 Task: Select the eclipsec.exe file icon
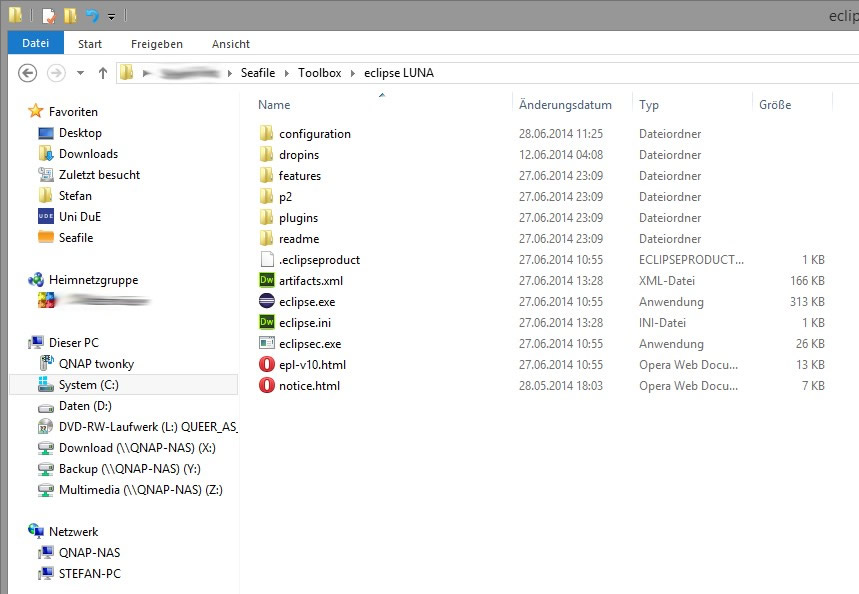coord(266,343)
